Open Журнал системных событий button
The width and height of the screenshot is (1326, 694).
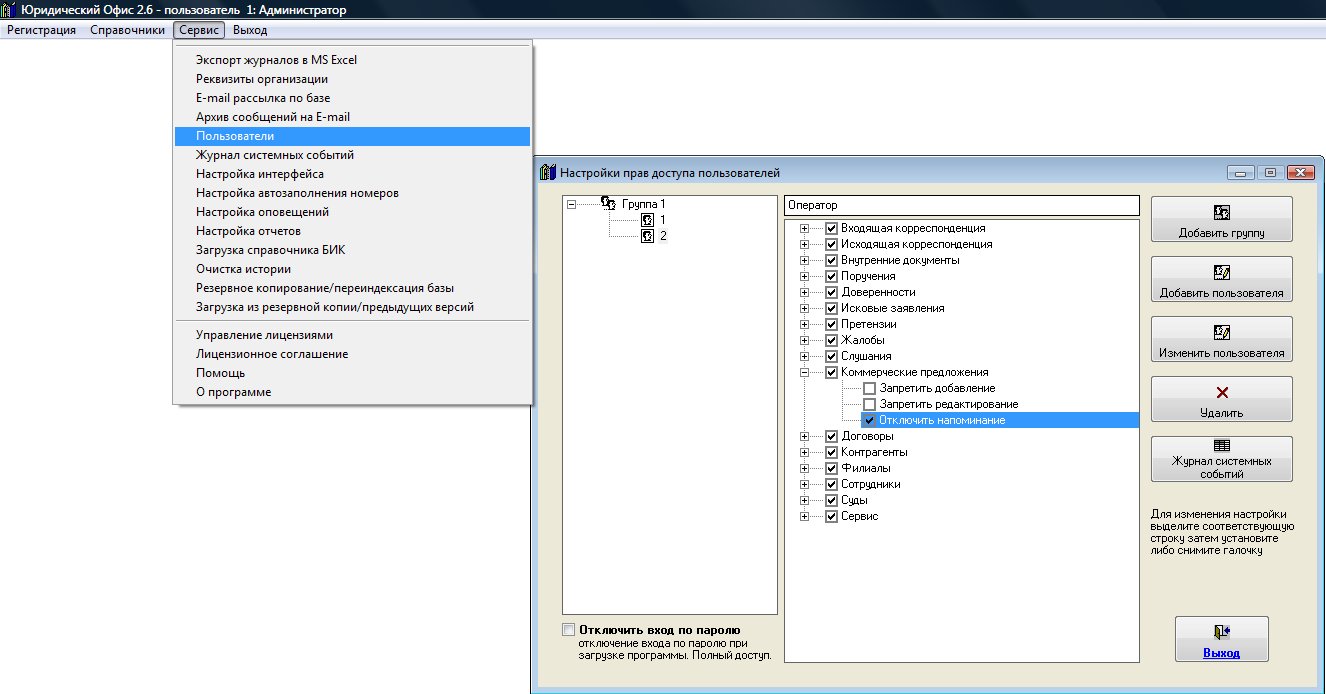tap(1221, 459)
